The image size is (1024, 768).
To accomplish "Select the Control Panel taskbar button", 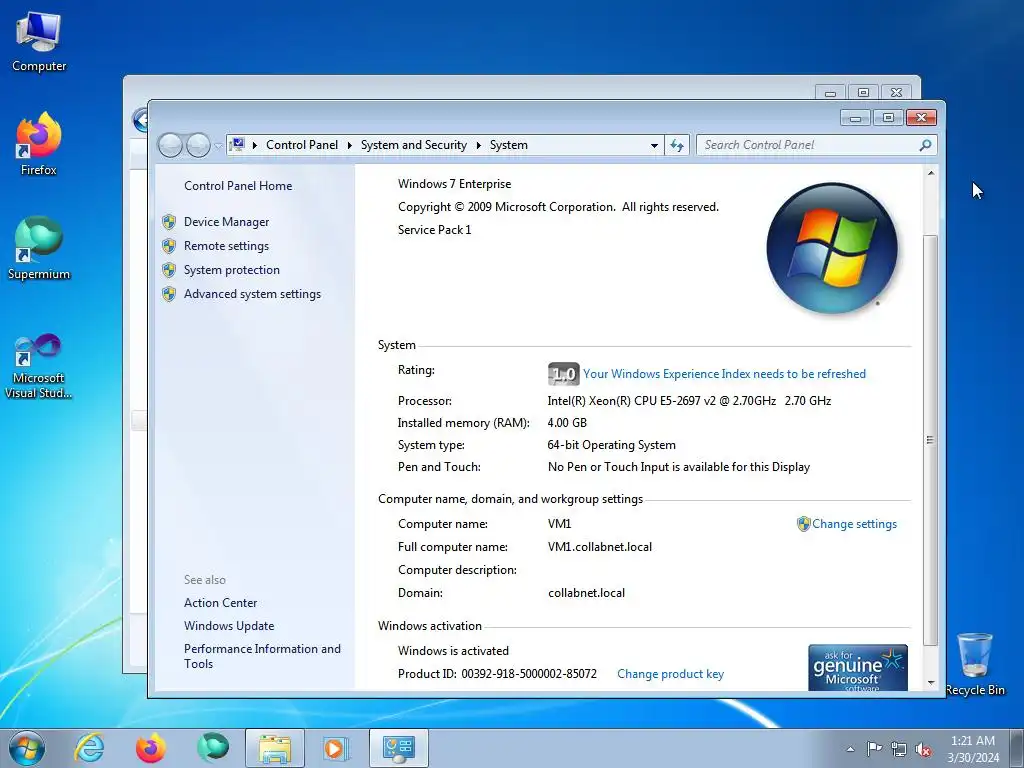I will pyautogui.click(x=398, y=748).
